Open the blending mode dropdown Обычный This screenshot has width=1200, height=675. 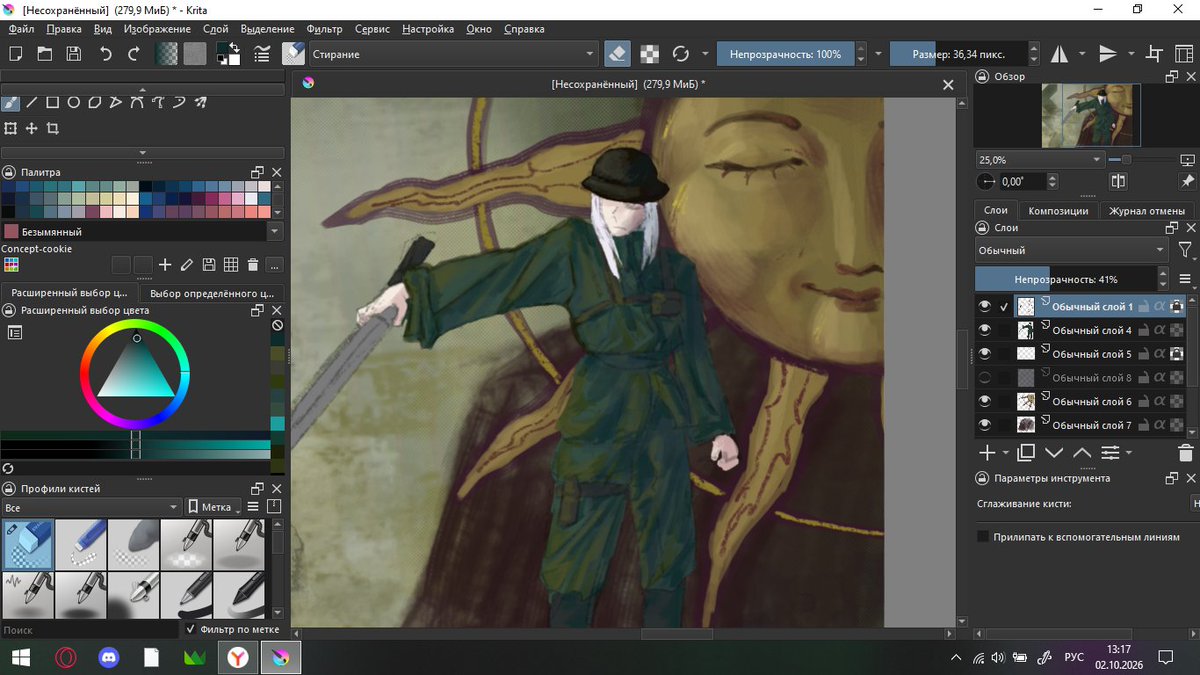pos(1072,250)
